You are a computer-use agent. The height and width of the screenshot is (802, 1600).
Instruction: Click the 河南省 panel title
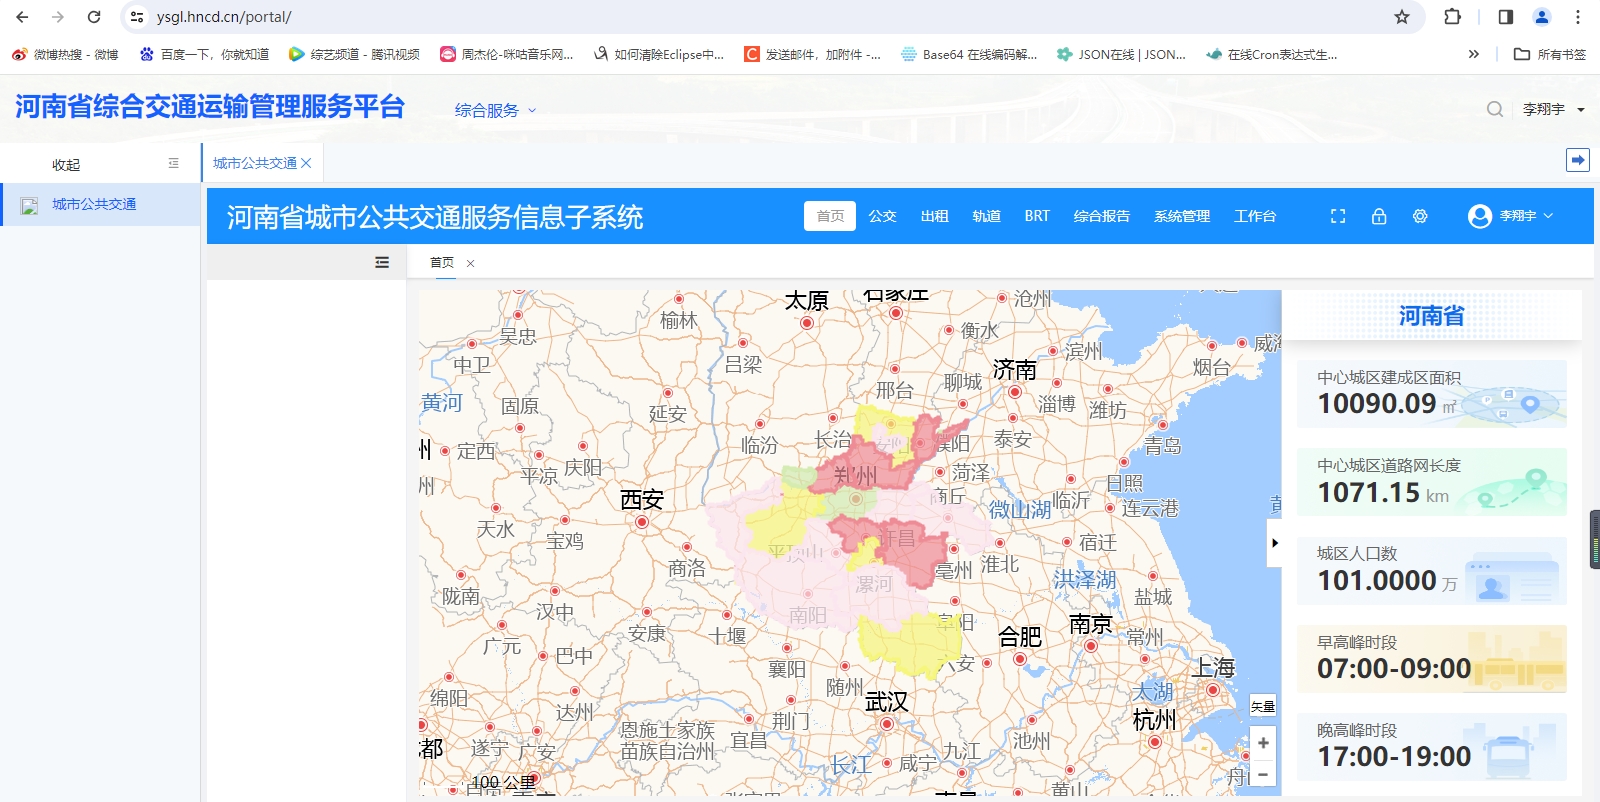[1431, 316]
